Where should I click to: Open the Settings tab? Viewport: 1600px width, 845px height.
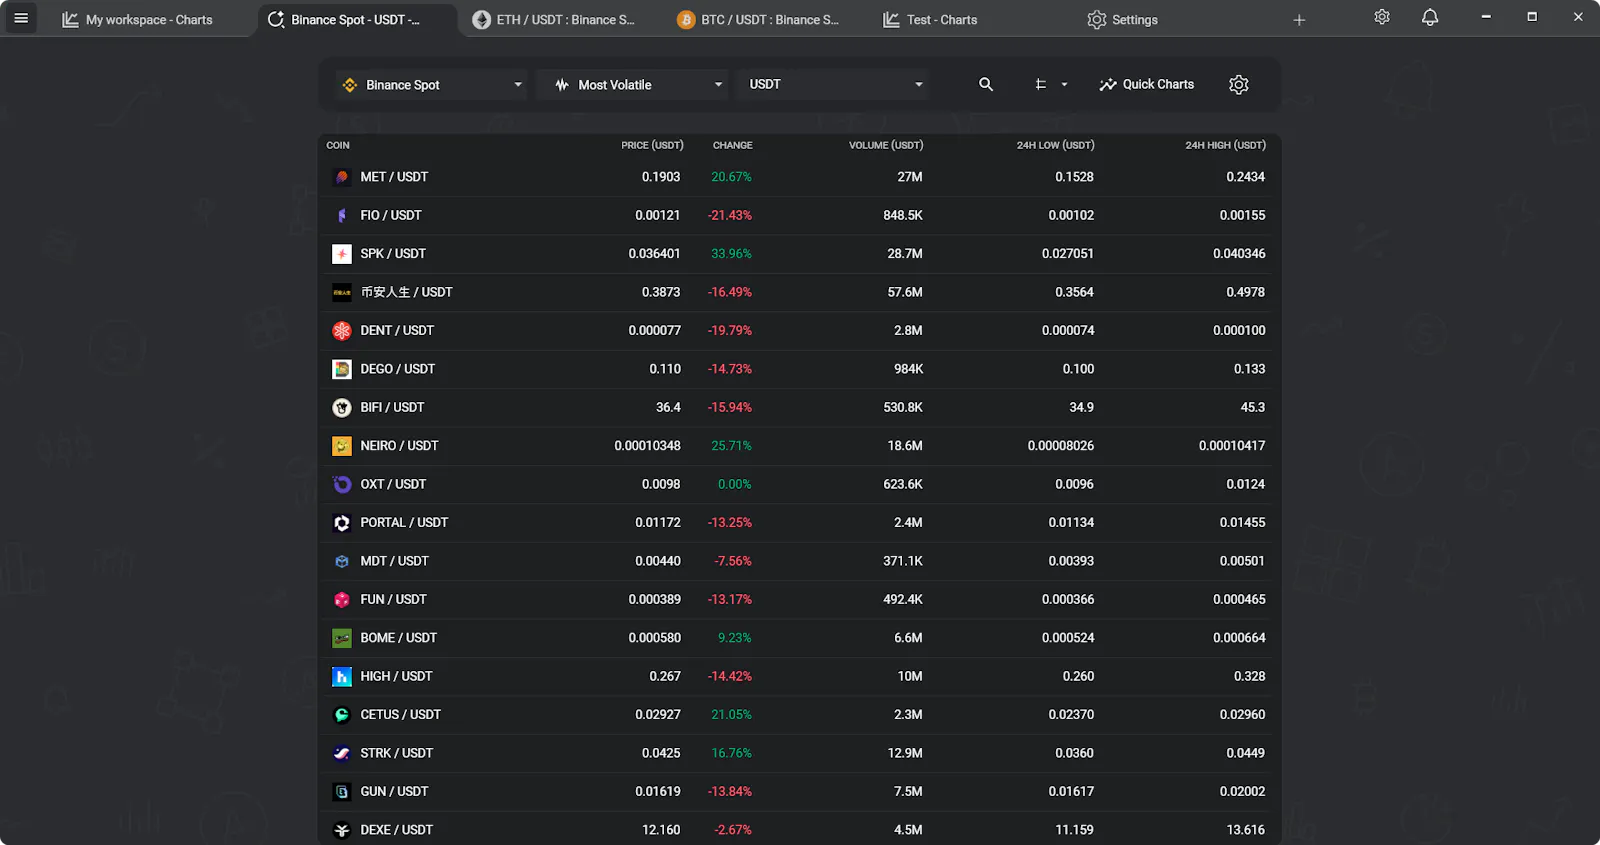[1123, 20]
